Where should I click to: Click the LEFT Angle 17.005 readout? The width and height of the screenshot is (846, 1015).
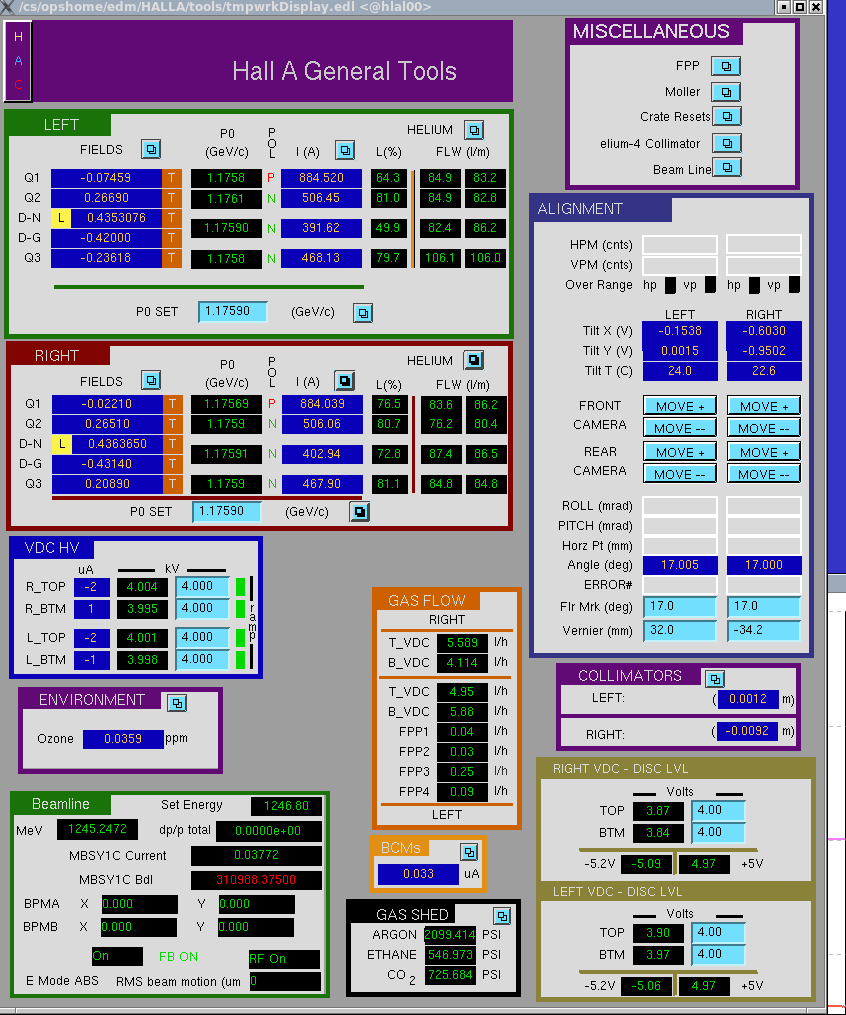[x=680, y=565]
